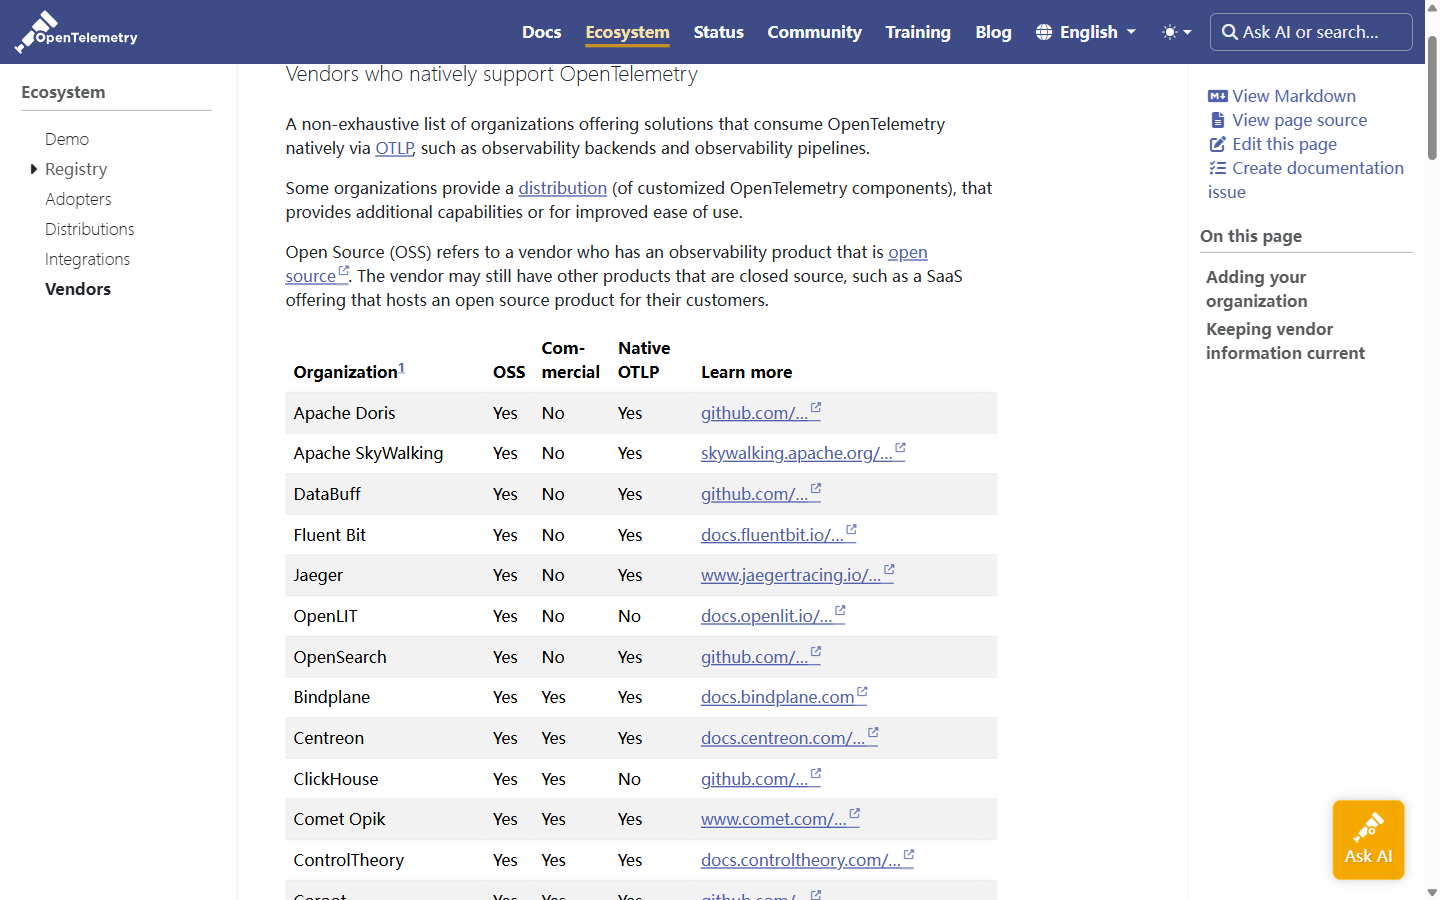
Task: Click the Organization footnote 1 superscript
Action: point(402,367)
